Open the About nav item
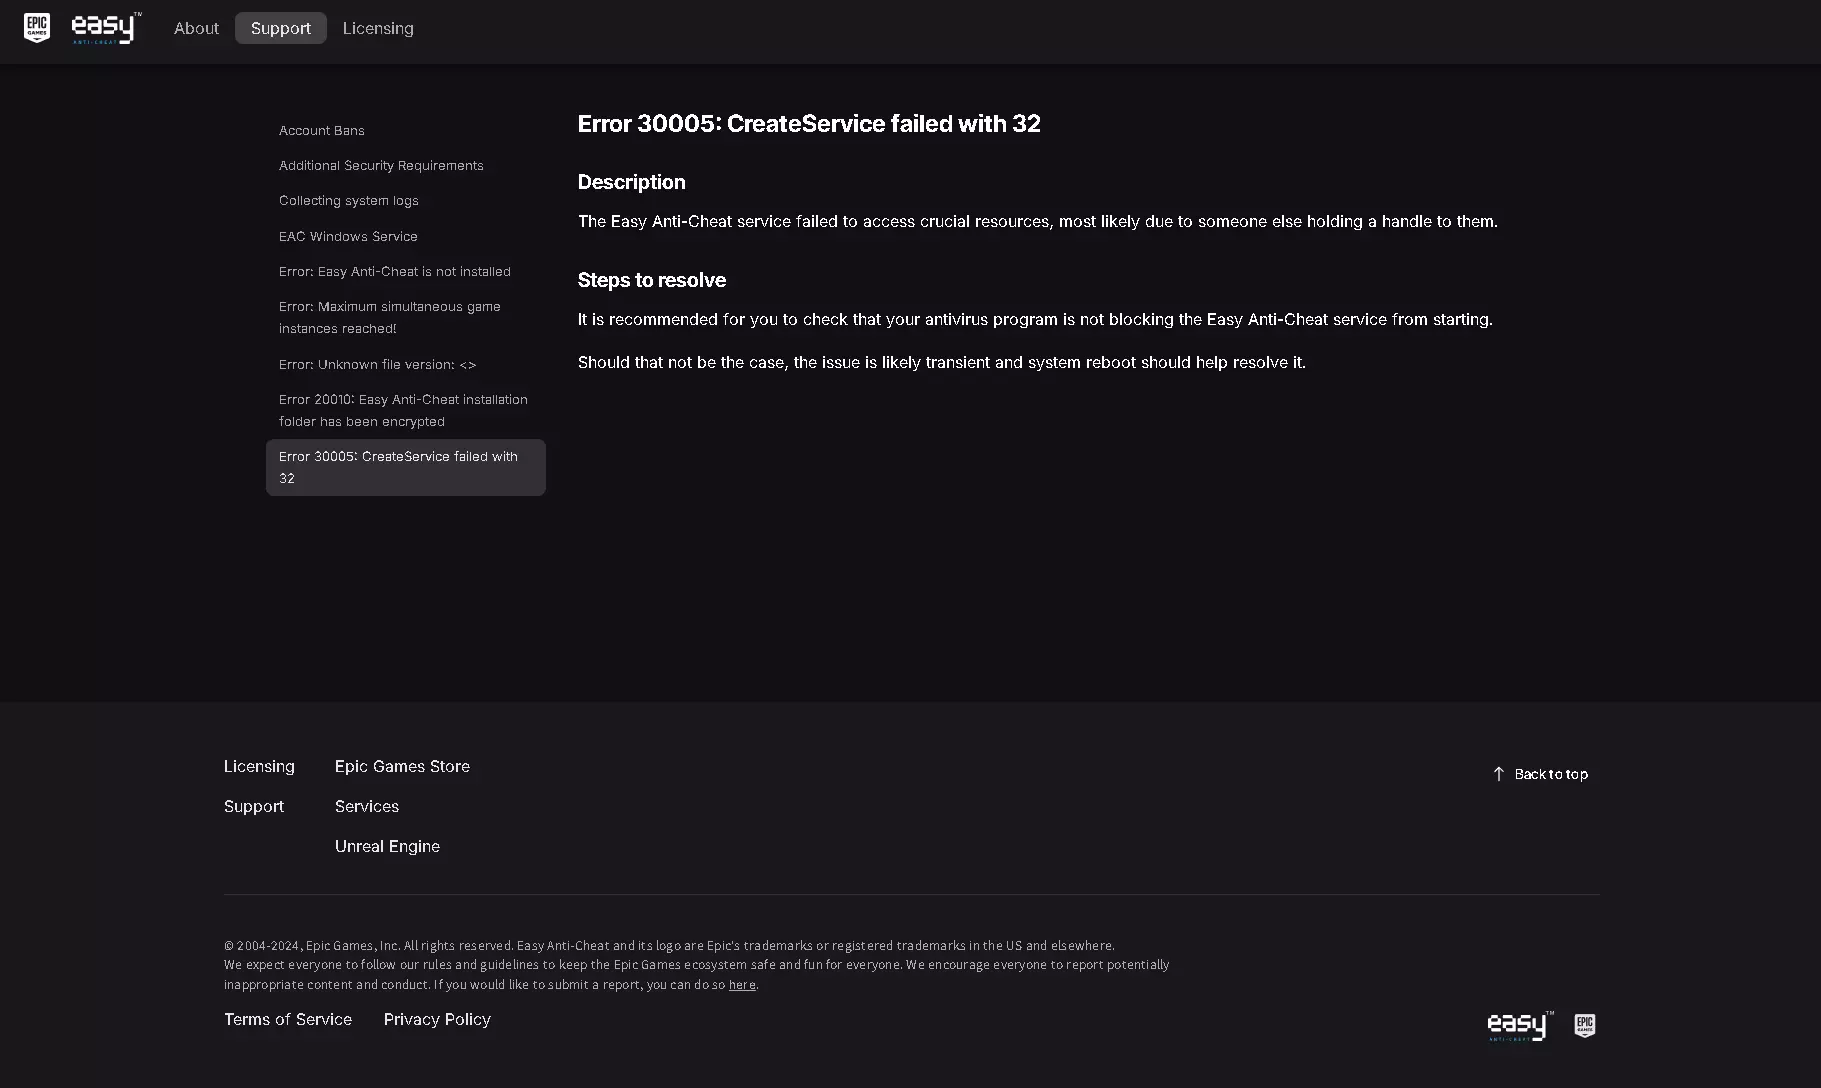This screenshot has width=1821, height=1088. click(x=196, y=28)
